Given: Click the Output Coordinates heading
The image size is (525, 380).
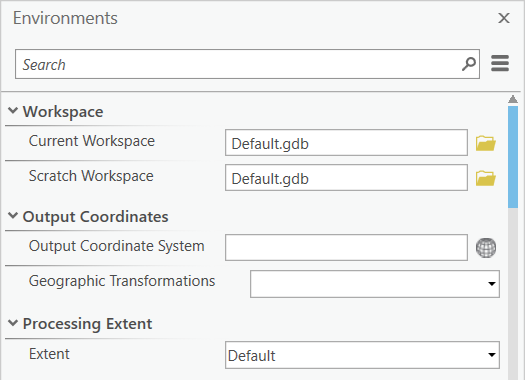Looking at the screenshot, I should 95,217.
